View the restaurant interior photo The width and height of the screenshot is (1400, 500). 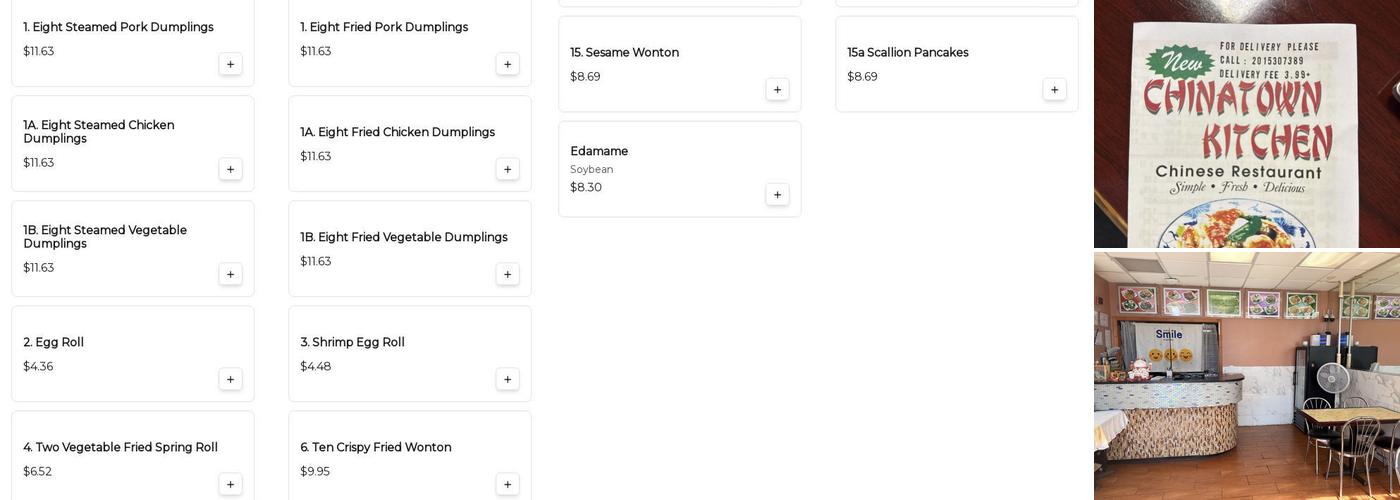(1246, 376)
